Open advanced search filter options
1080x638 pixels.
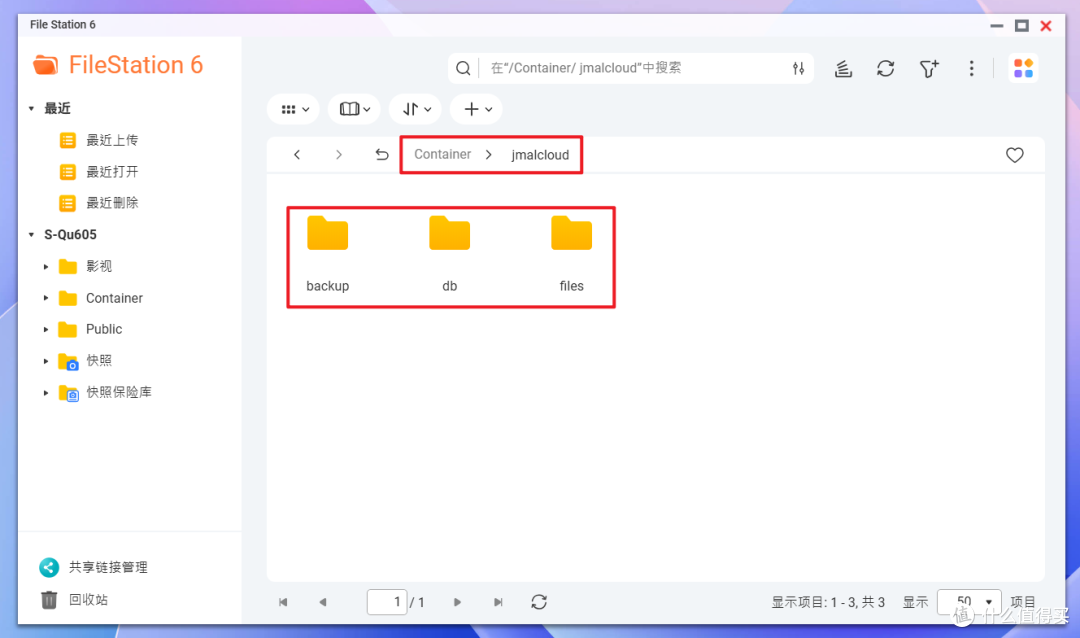pyautogui.click(x=798, y=68)
